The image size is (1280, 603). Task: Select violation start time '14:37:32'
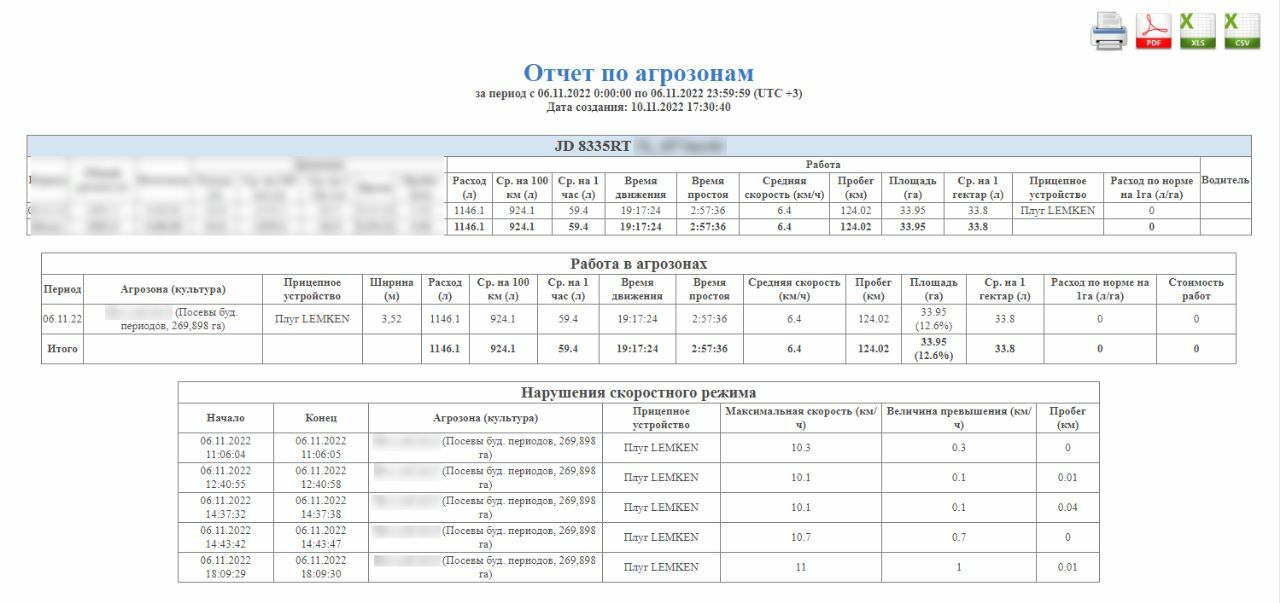(225, 514)
